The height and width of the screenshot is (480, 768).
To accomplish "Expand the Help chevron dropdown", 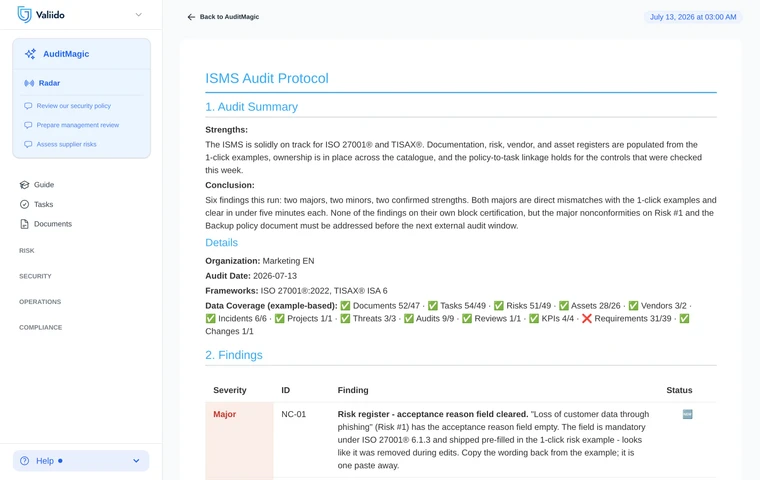I will click(136, 461).
